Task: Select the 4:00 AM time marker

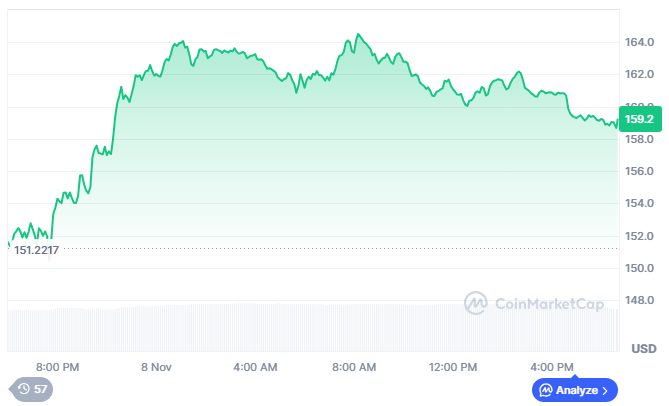Action: tap(254, 367)
